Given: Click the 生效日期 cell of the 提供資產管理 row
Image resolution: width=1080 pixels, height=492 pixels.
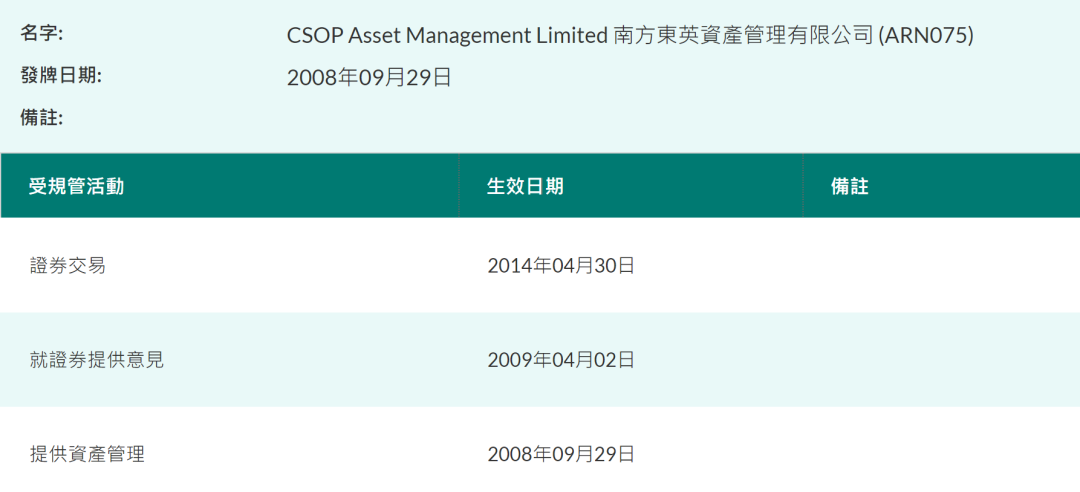Looking at the screenshot, I should 561,454.
